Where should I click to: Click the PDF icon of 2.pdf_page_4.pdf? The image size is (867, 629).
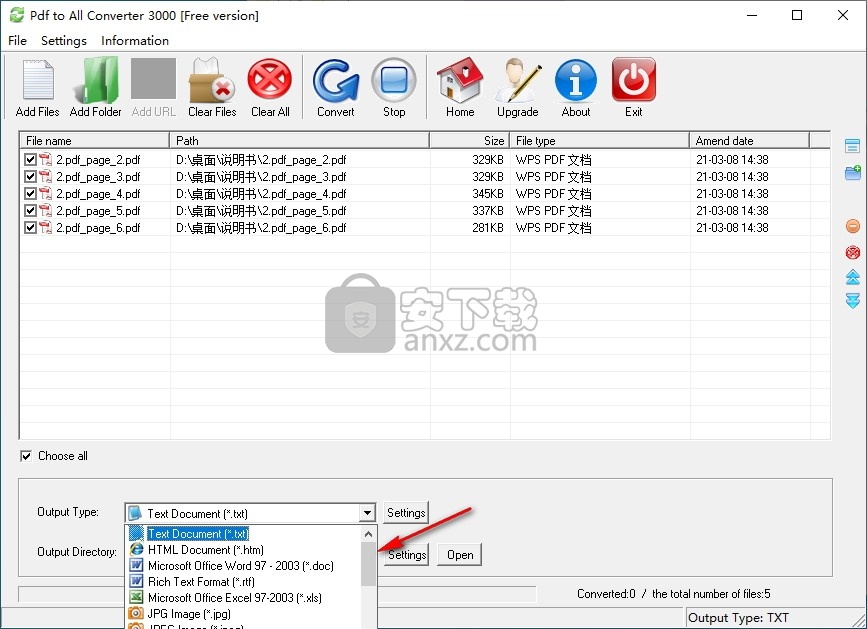coord(45,194)
